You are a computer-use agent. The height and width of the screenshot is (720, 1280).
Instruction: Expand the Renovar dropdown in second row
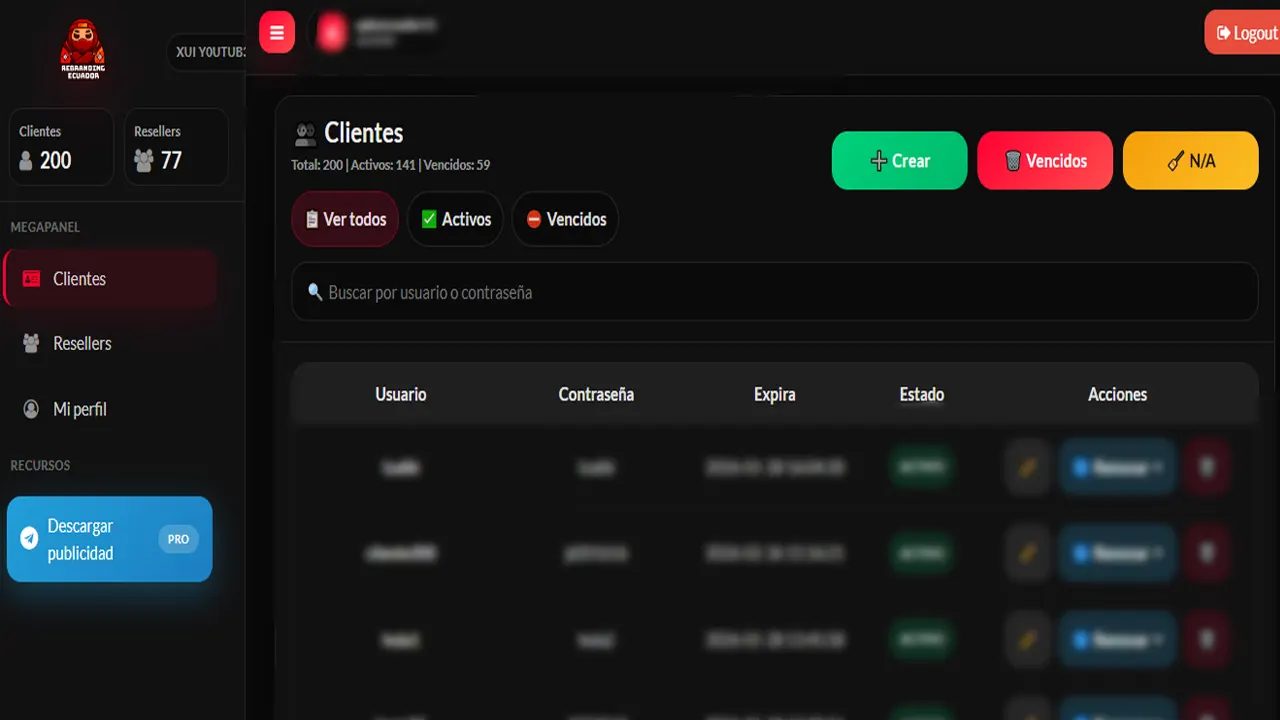(1117, 553)
